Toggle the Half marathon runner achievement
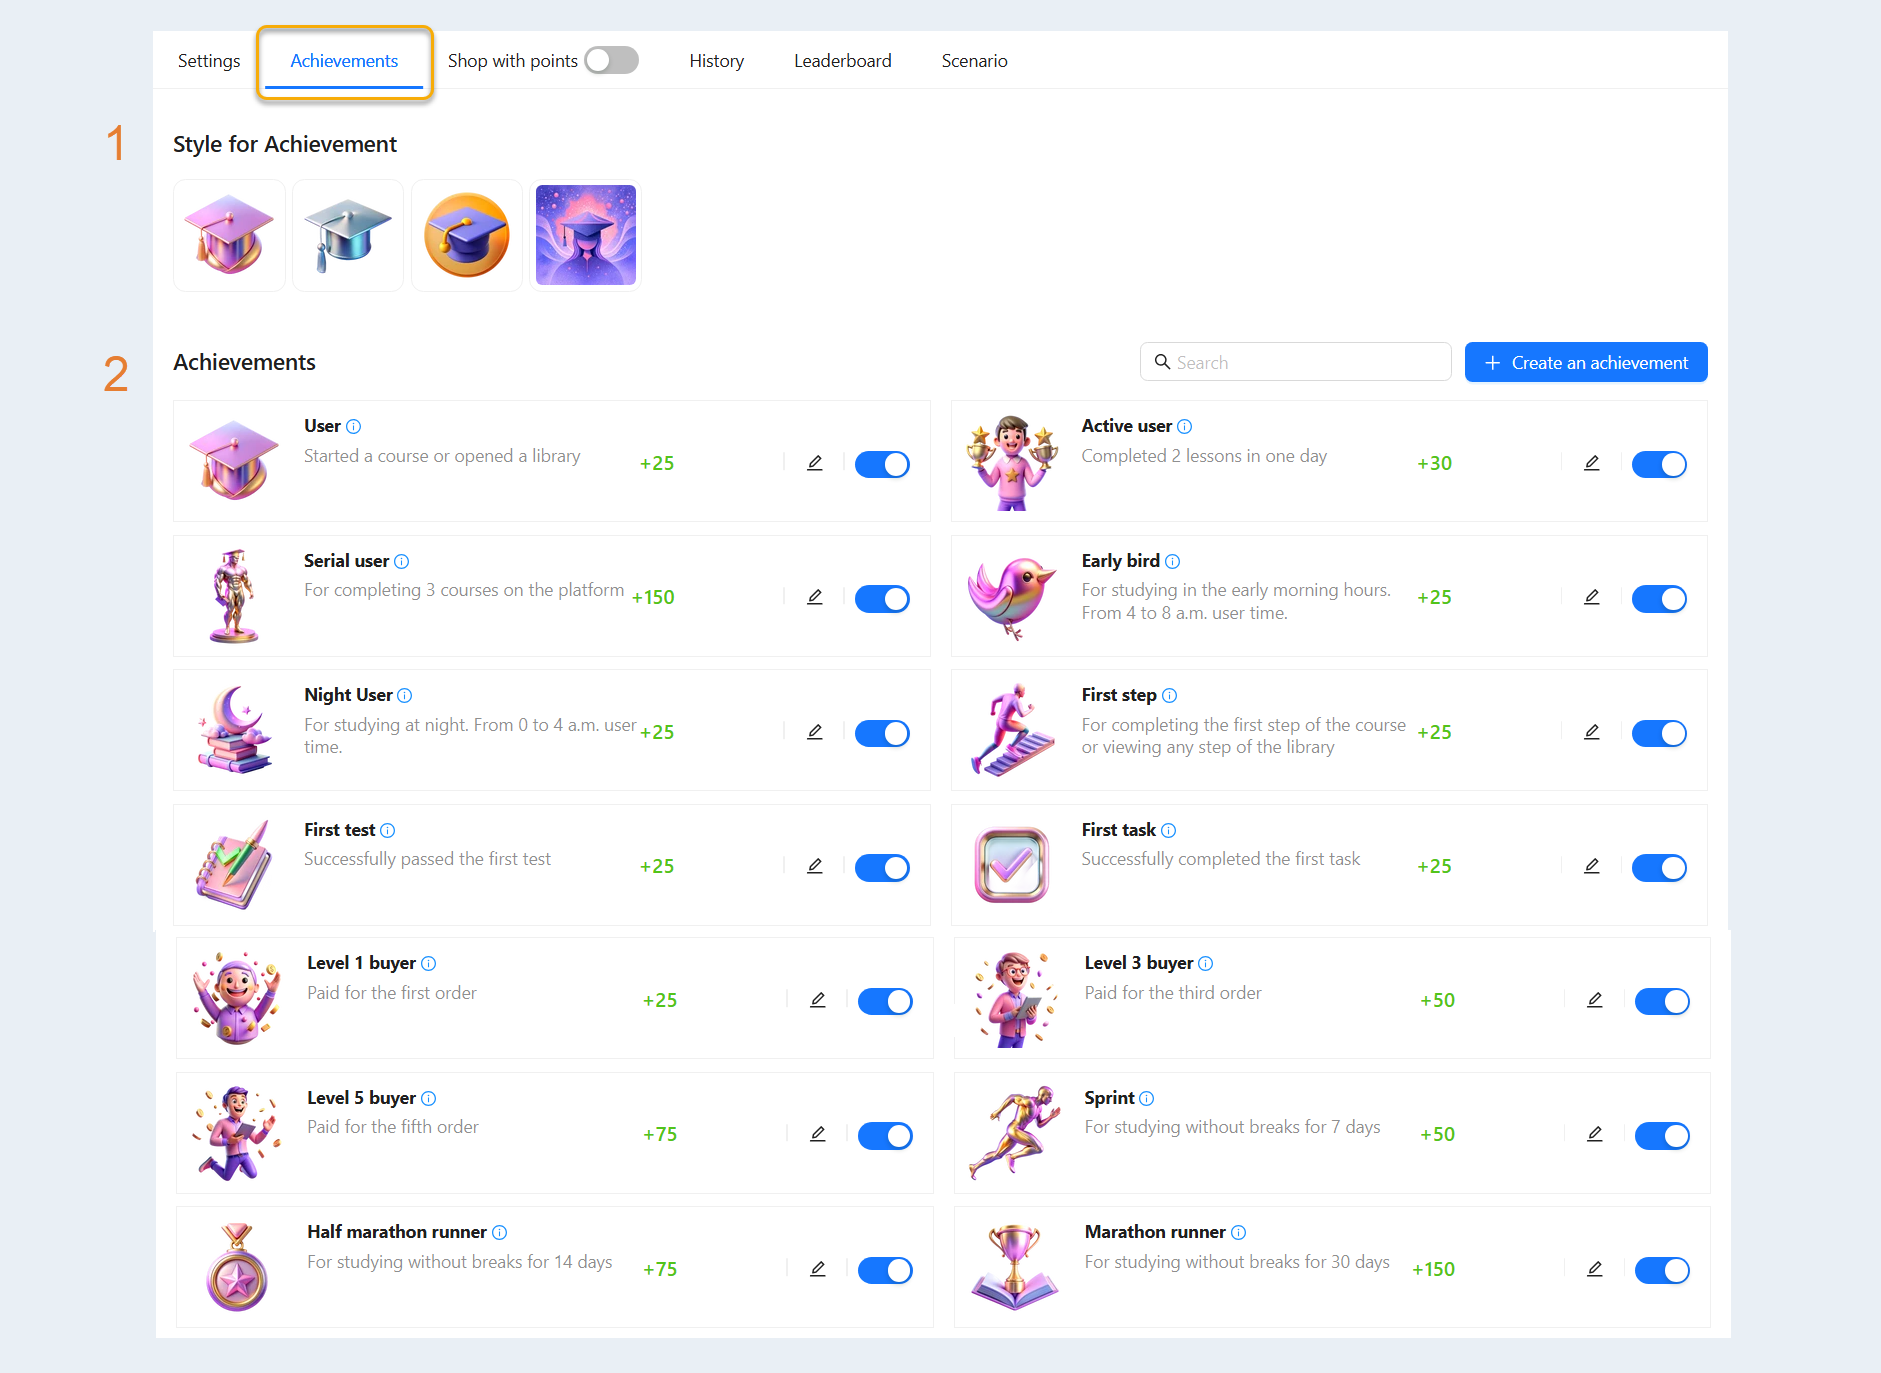Image resolution: width=1881 pixels, height=1373 pixels. [885, 1270]
